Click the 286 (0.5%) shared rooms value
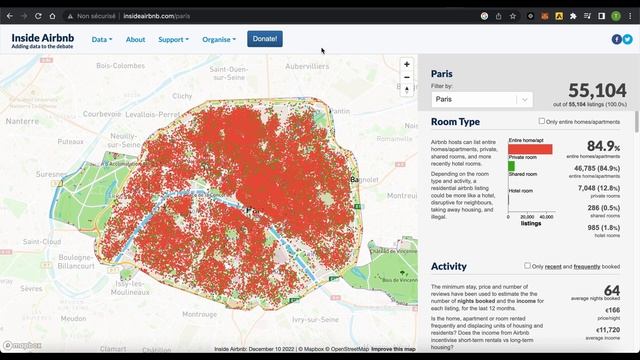Image resolution: width=640 pixels, height=360 pixels. click(604, 208)
